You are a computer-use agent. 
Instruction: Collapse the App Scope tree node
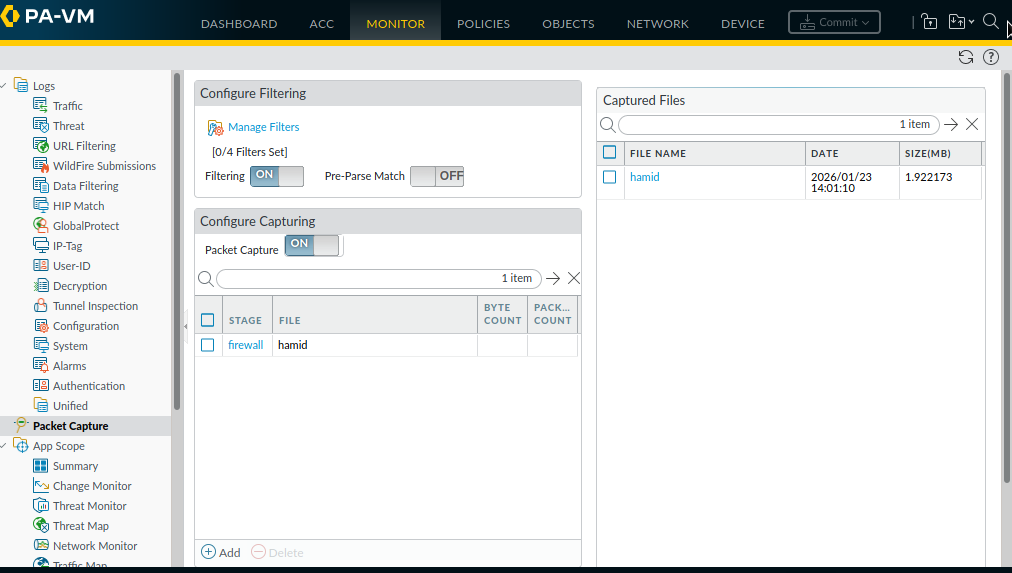(5, 446)
